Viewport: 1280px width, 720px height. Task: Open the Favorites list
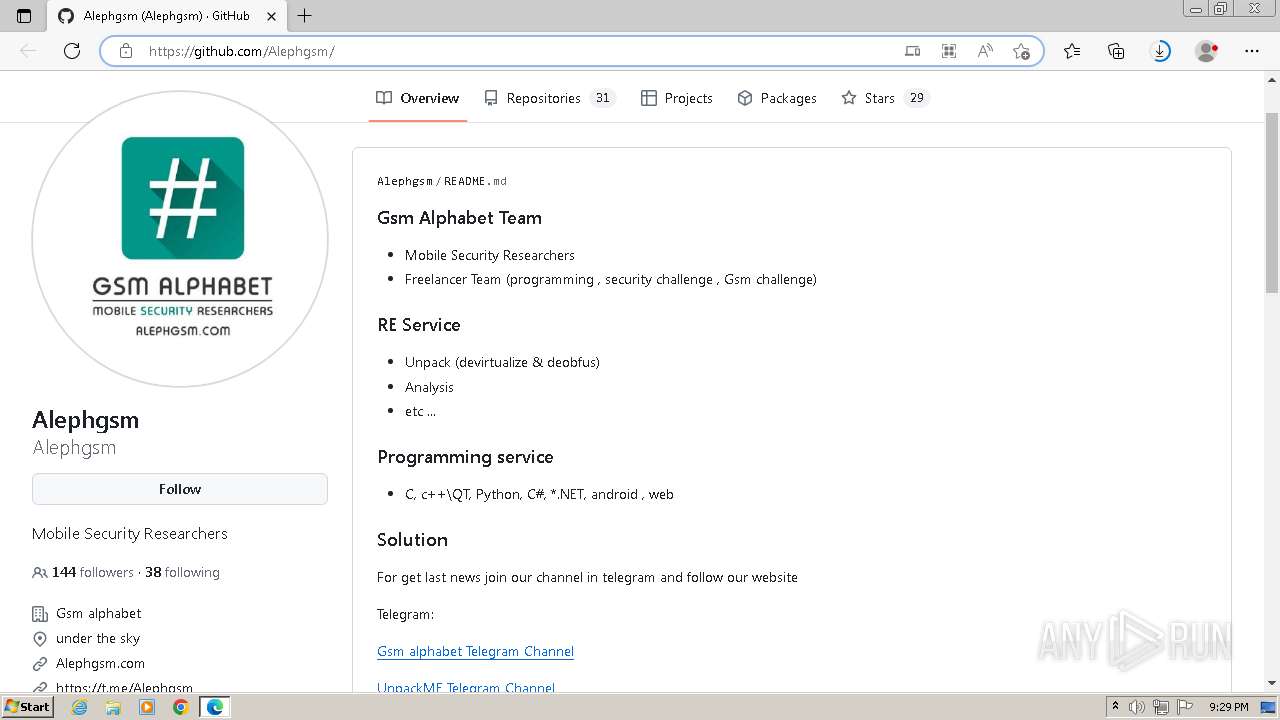(1072, 51)
